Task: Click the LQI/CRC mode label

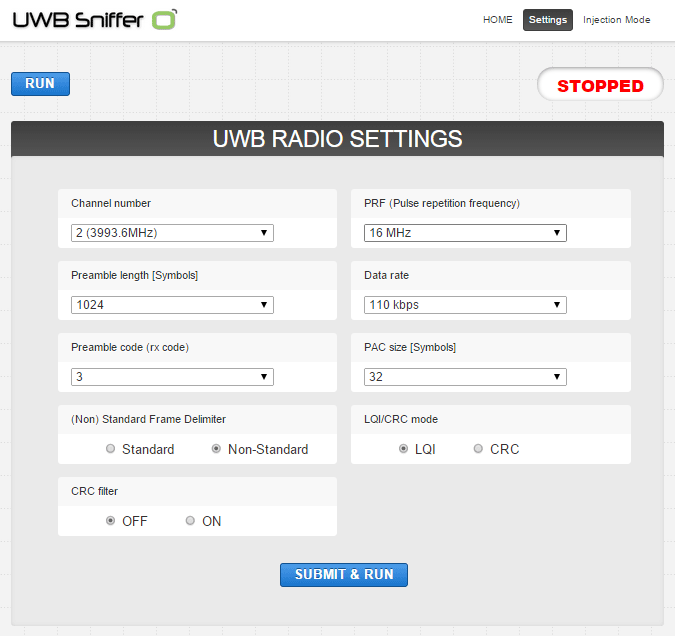Action: click(x=401, y=419)
